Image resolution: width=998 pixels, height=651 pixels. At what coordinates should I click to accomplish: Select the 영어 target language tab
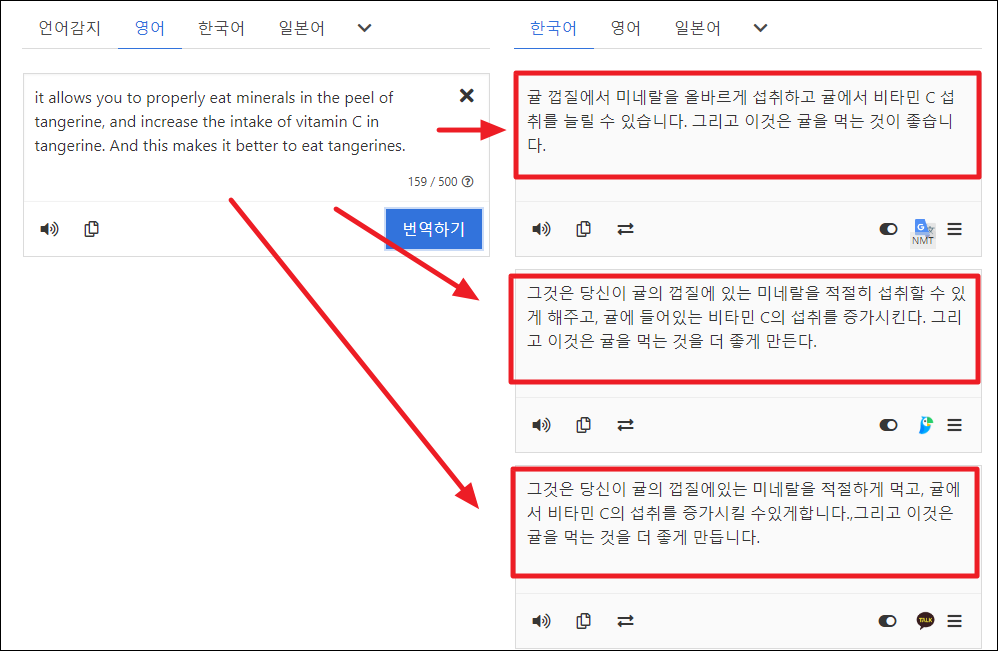[626, 28]
